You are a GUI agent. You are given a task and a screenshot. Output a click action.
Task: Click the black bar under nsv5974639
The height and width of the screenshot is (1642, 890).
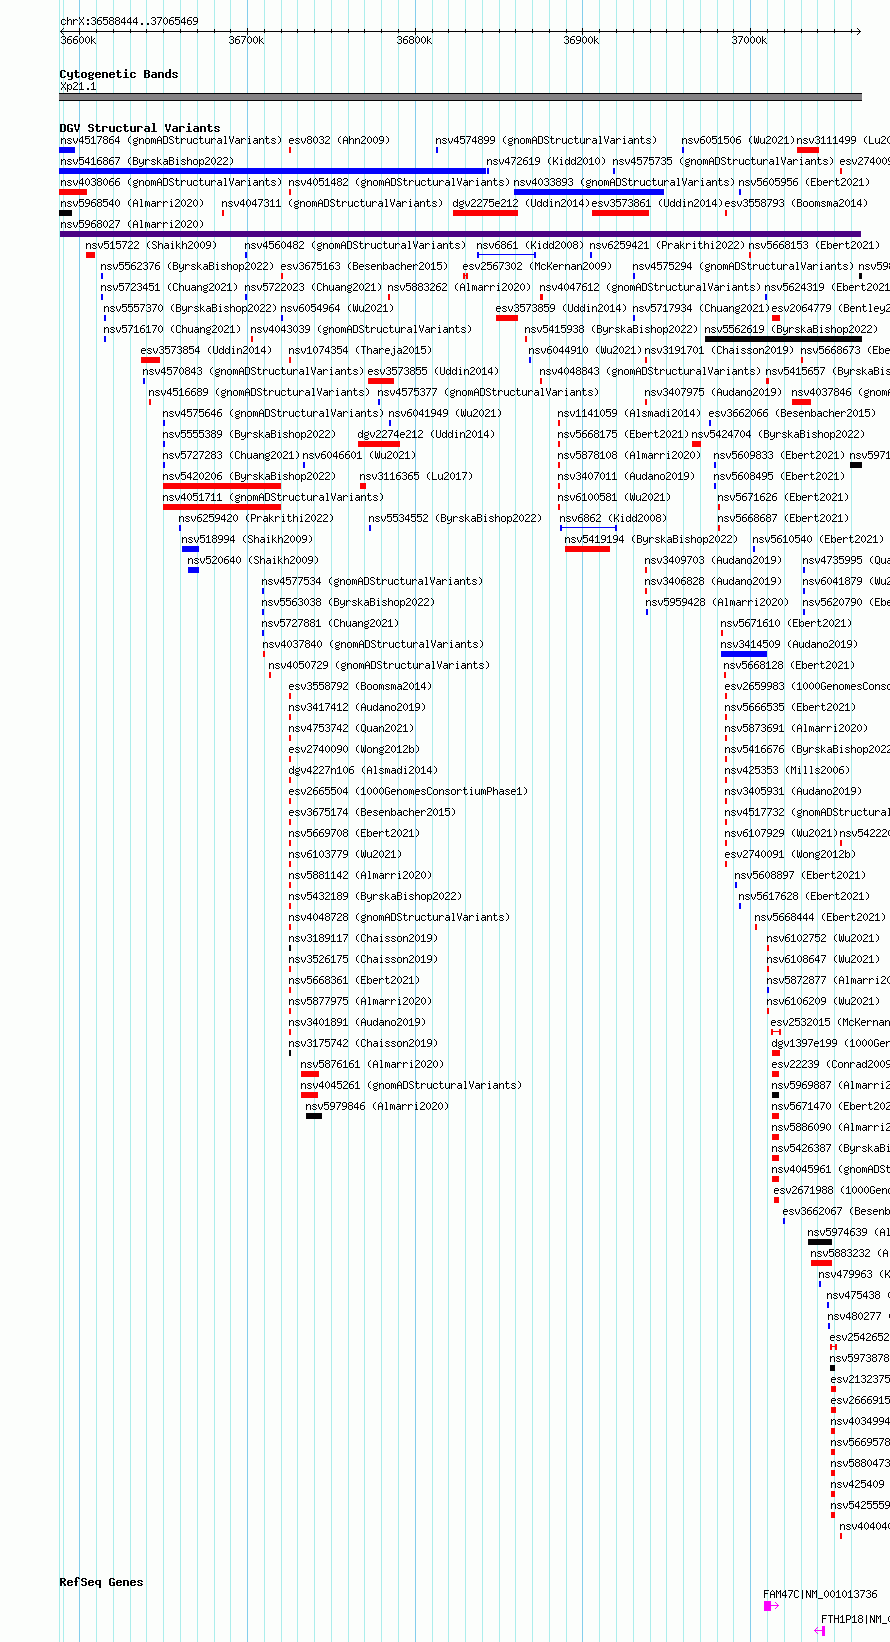pos(820,1242)
